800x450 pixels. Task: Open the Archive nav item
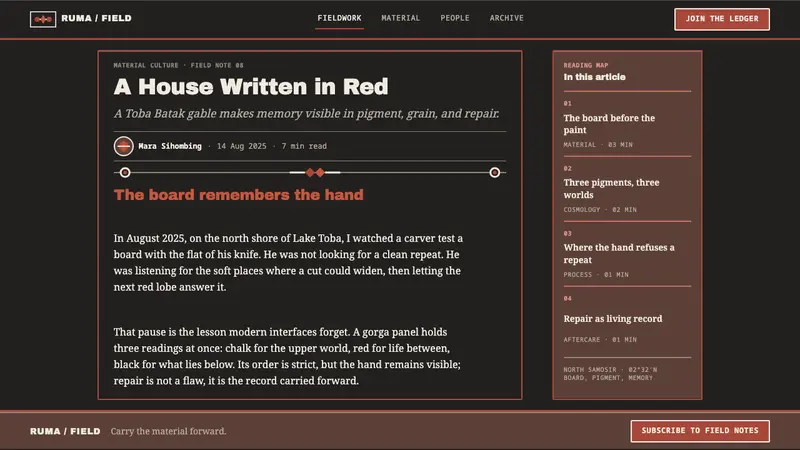click(x=507, y=18)
